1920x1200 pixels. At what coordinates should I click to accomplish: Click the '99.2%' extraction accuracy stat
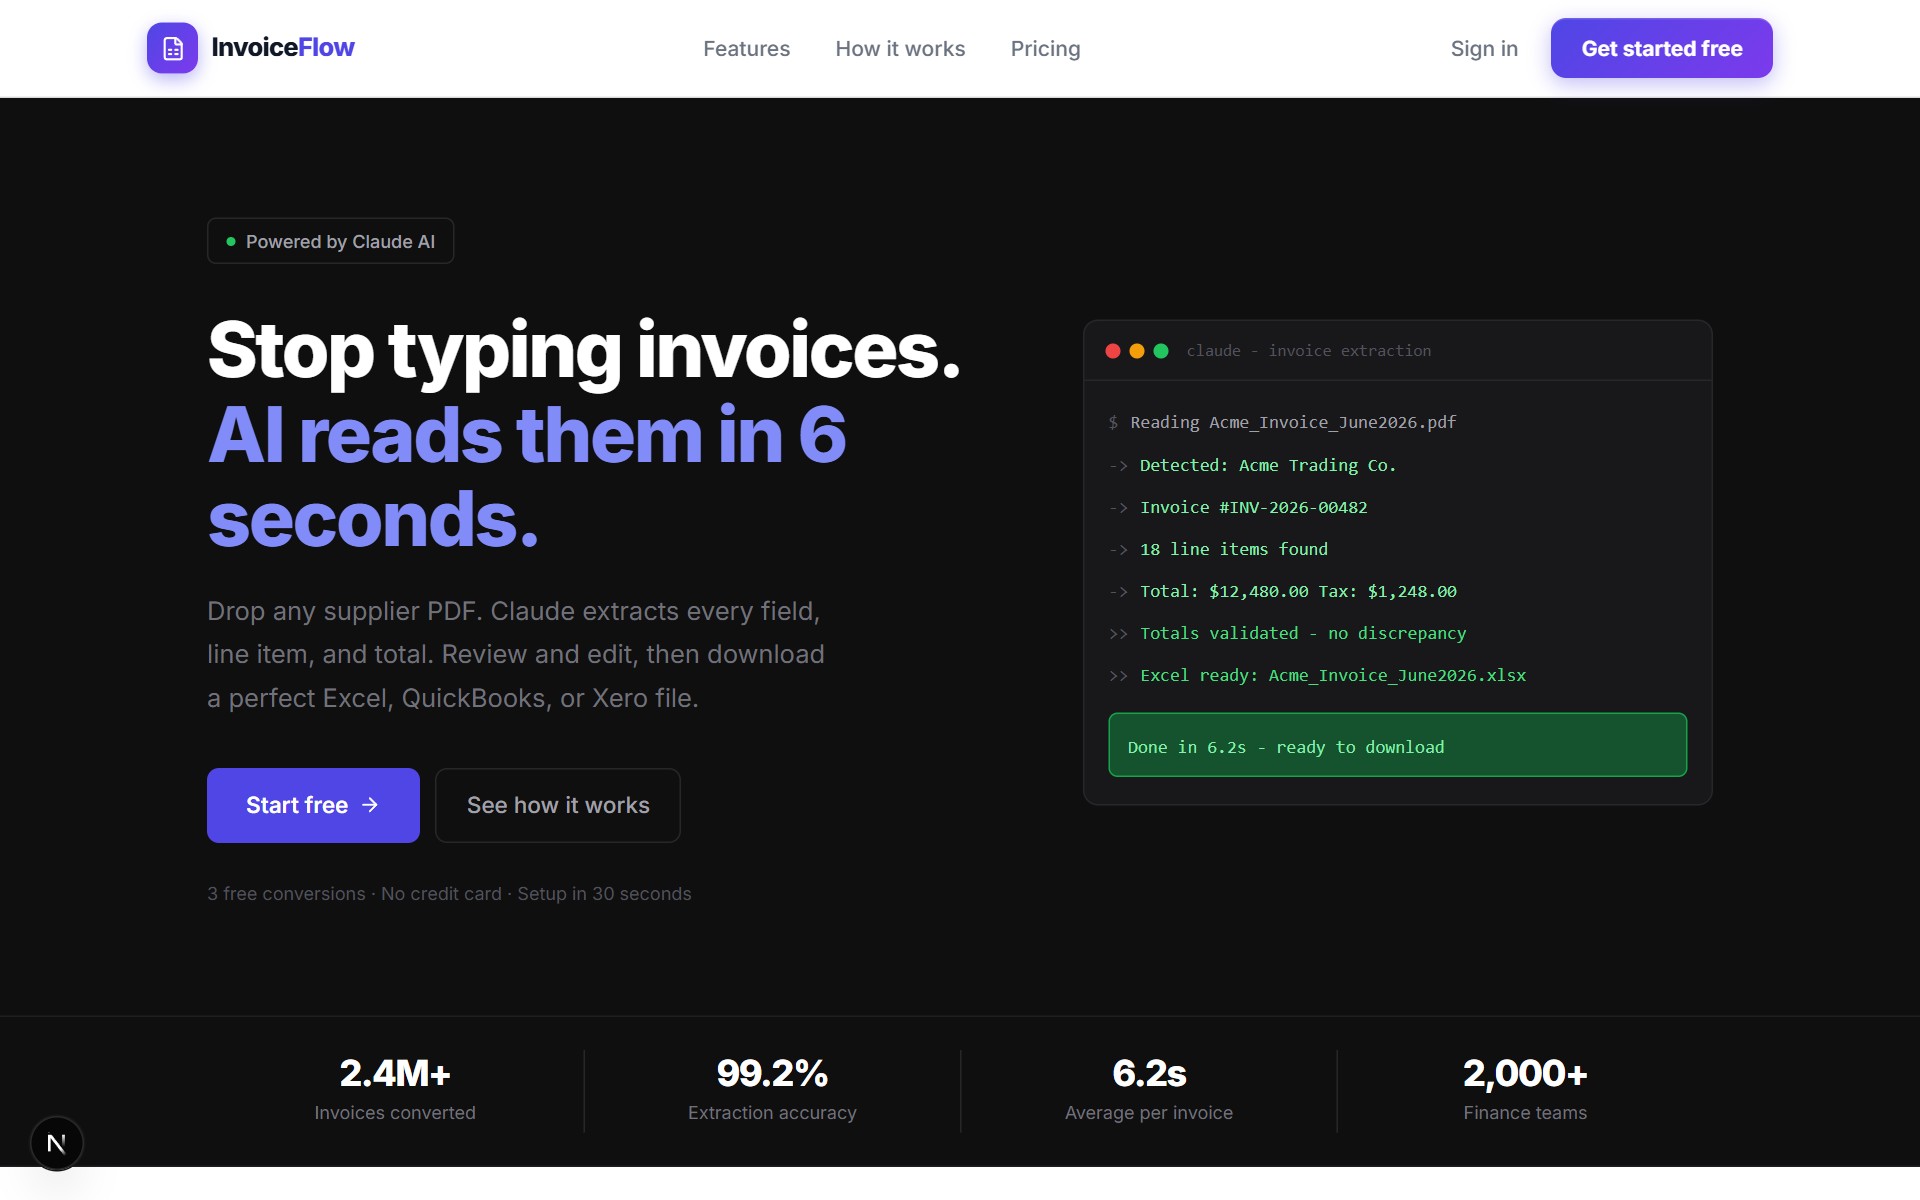pyautogui.click(x=772, y=1073)
